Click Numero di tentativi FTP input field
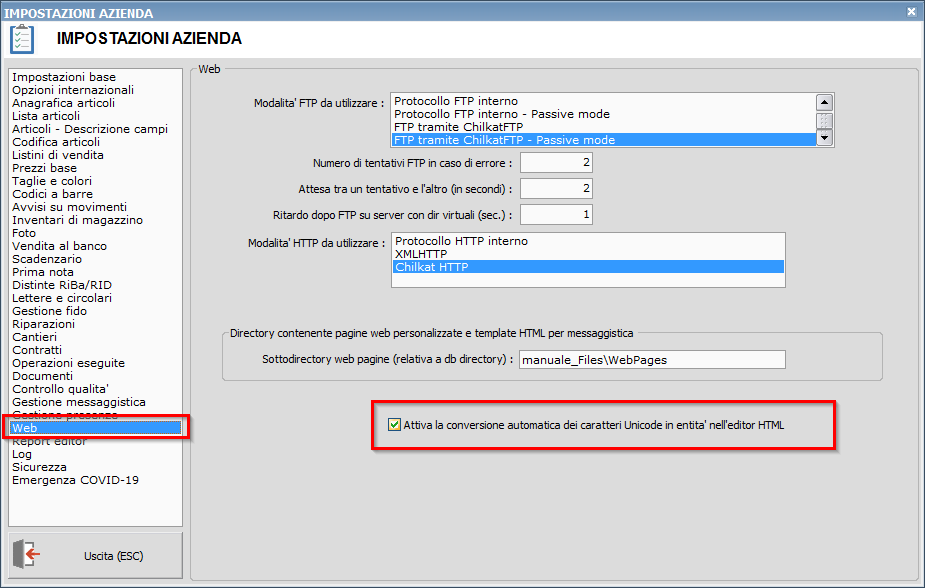Image resolution: width=925 pixels, height=588 pixels. (x=556, y=162)
